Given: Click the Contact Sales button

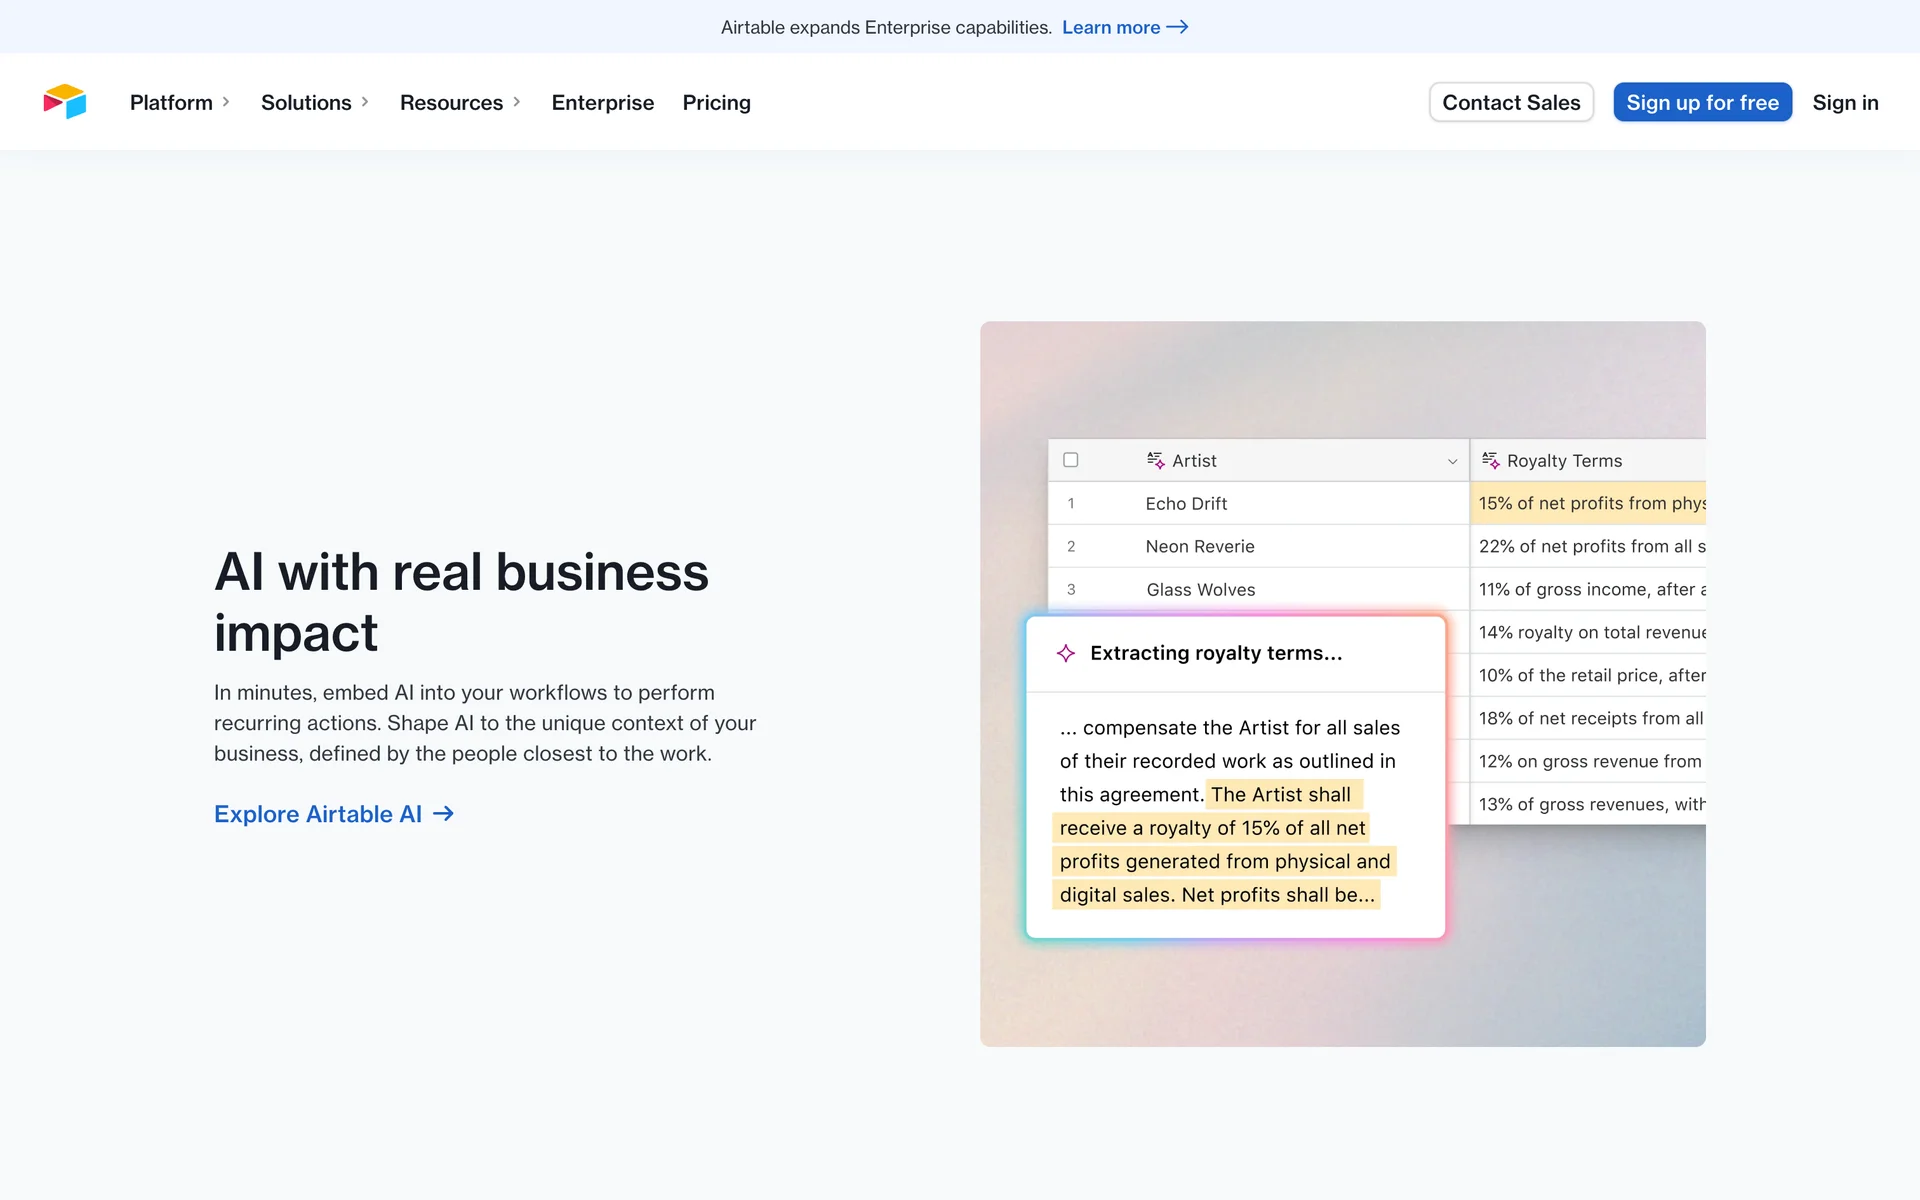Looking at the screenshot, I should tap(1510, 102).
